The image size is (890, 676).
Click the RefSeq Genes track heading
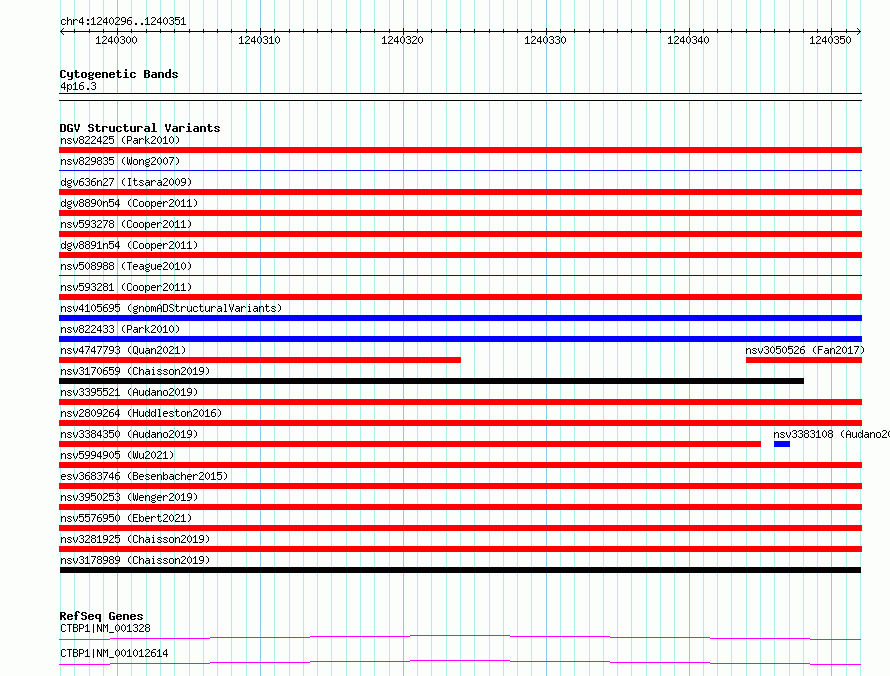point(101,616)
